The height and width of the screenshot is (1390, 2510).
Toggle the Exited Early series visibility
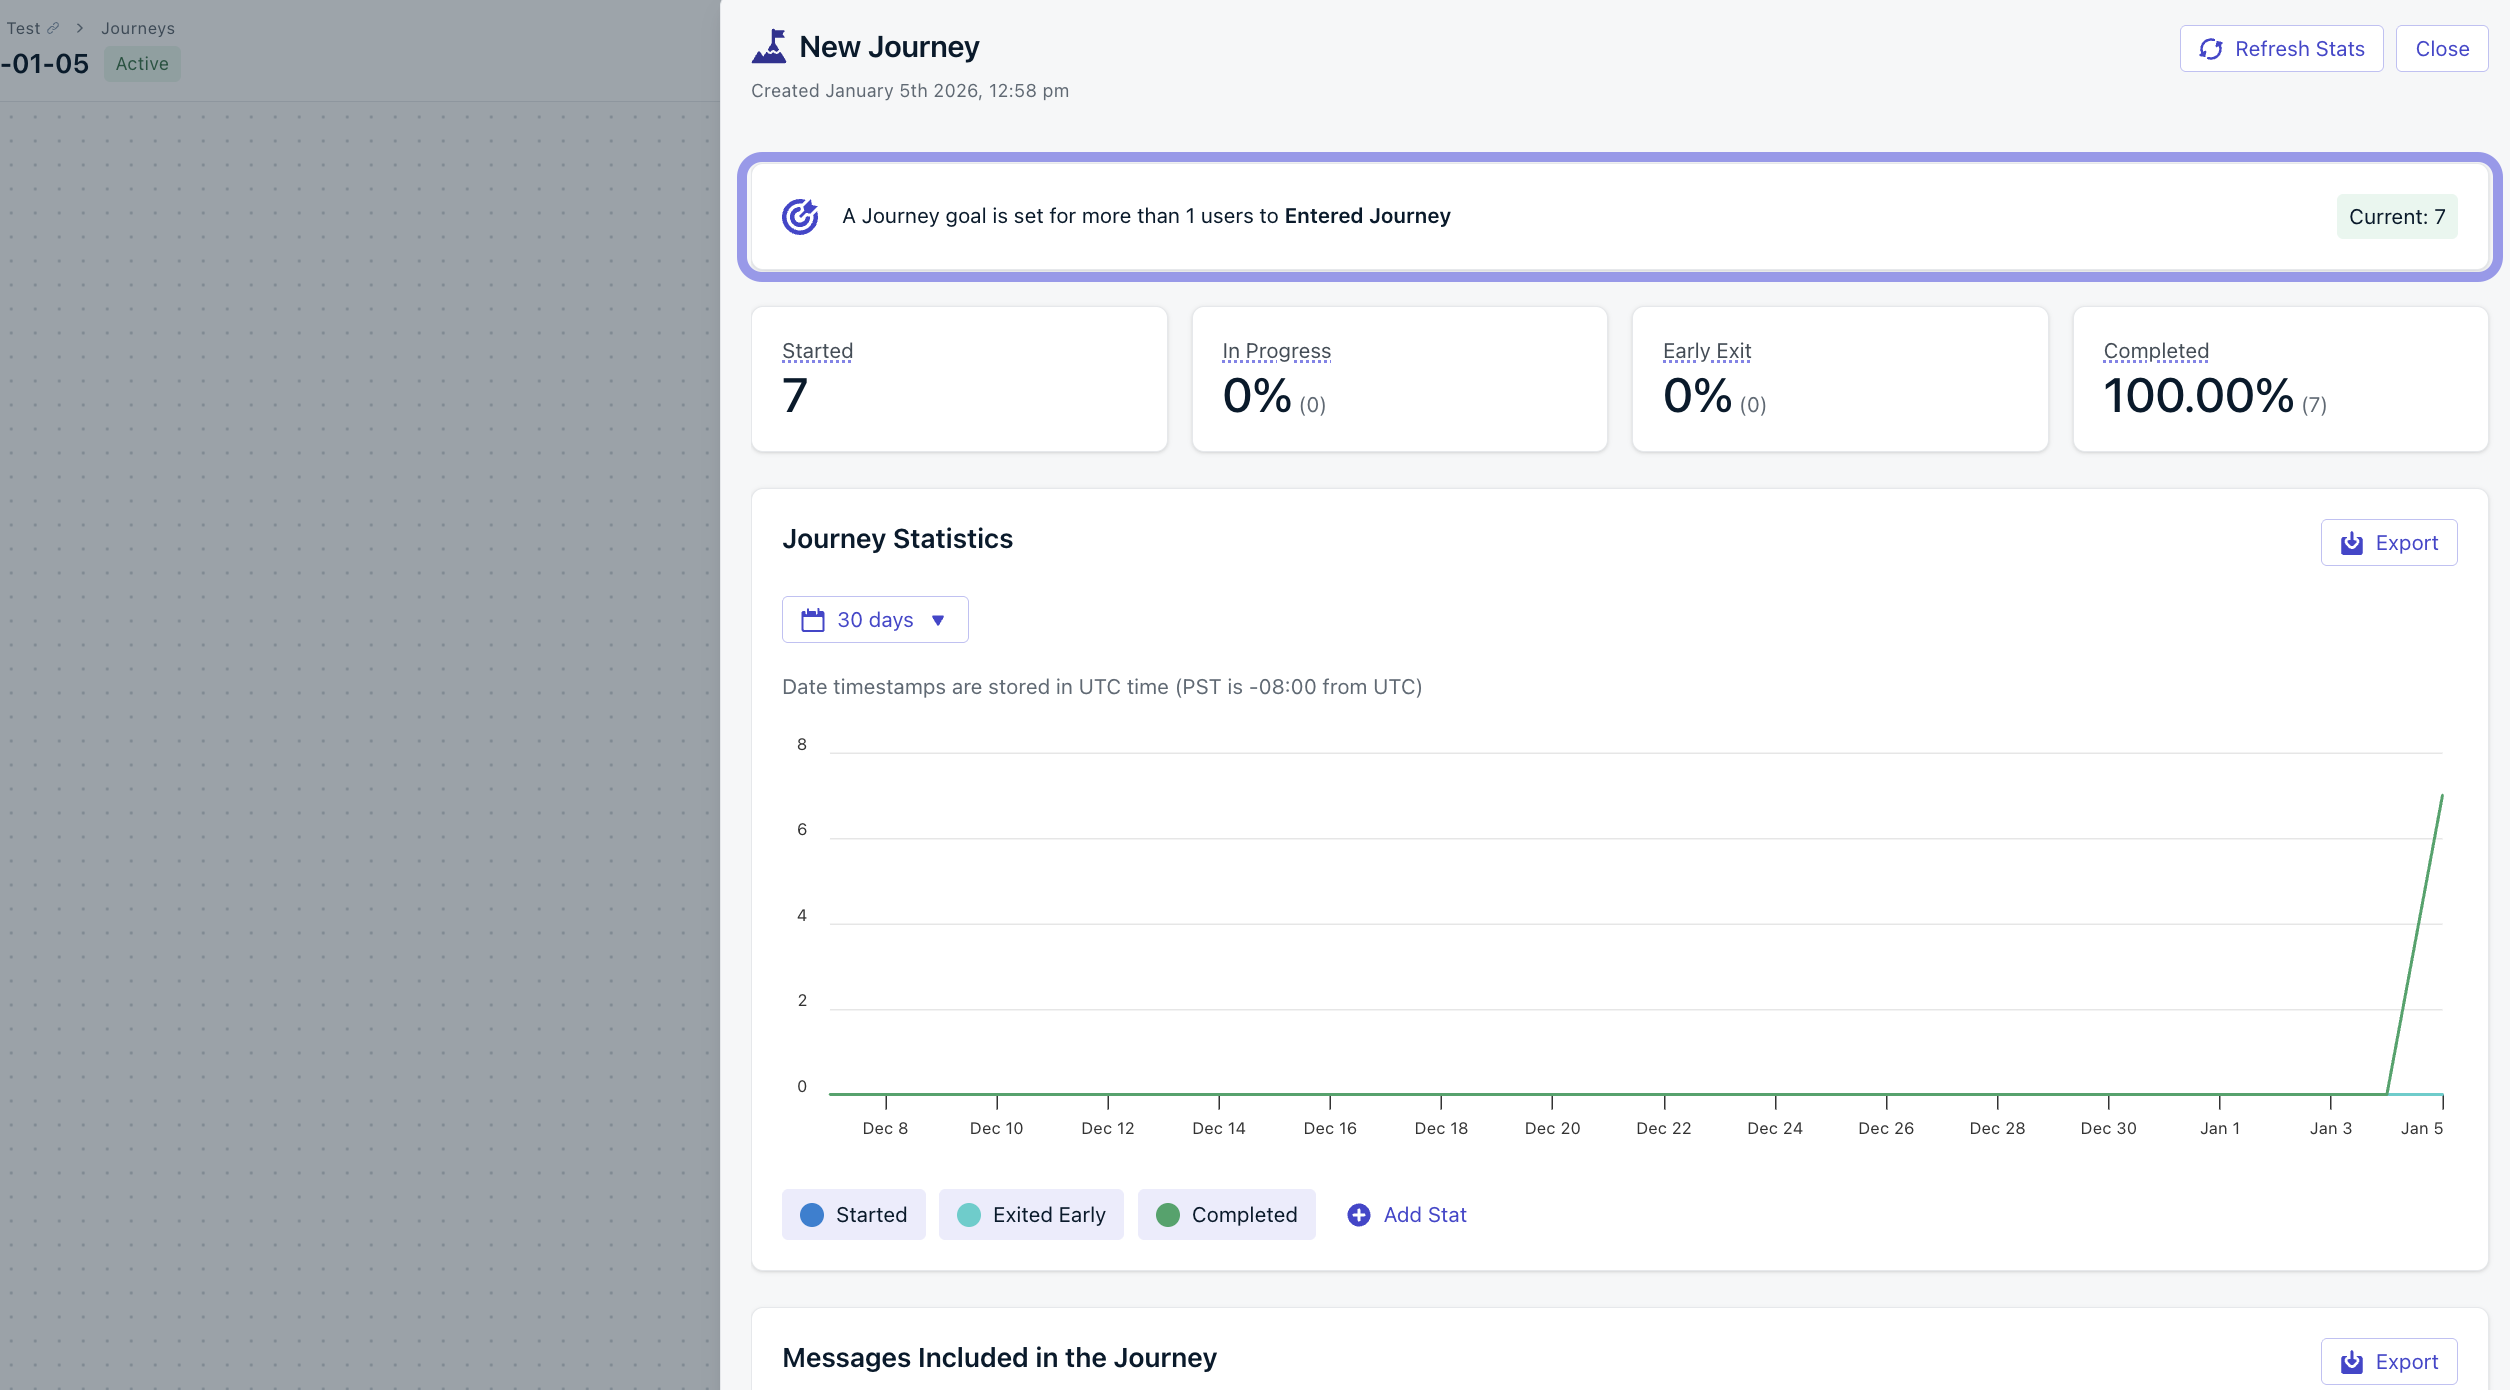(1030, 1214)
